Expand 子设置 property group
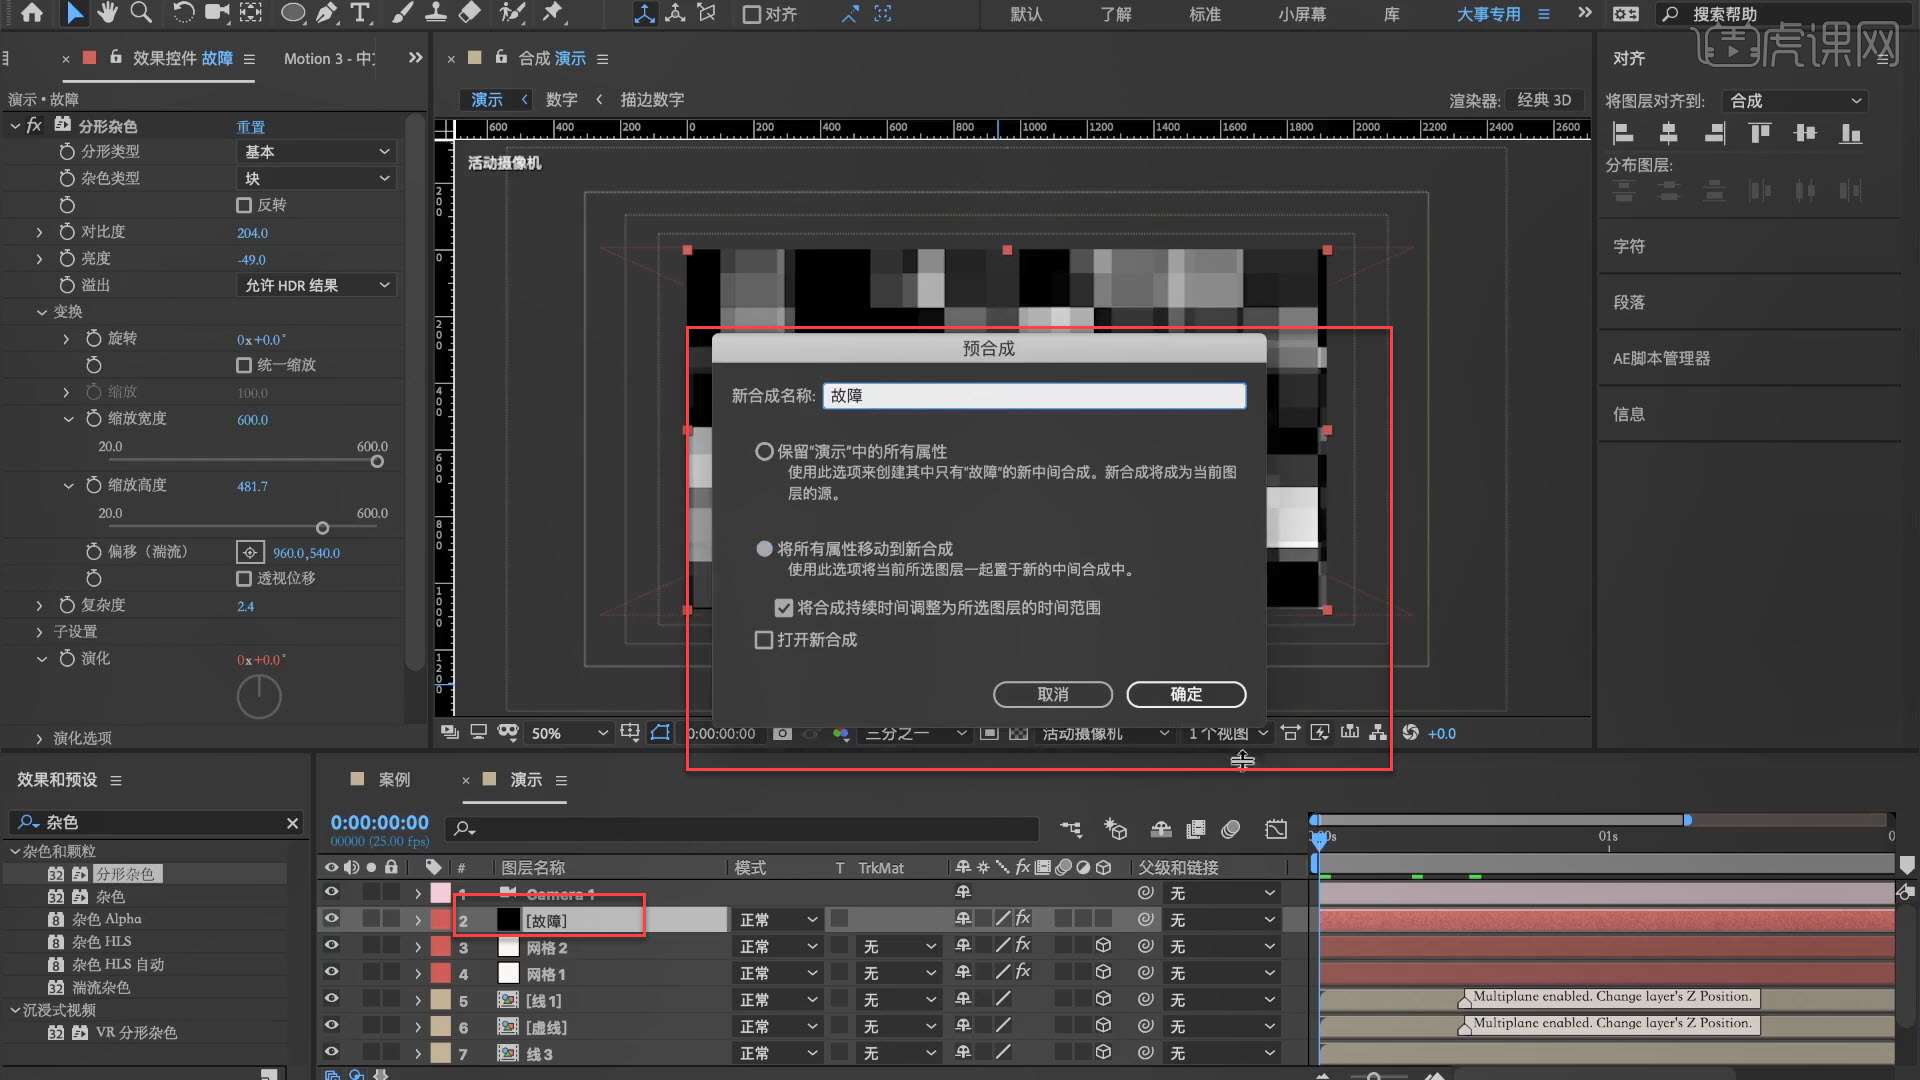 [x=39, y=632]
